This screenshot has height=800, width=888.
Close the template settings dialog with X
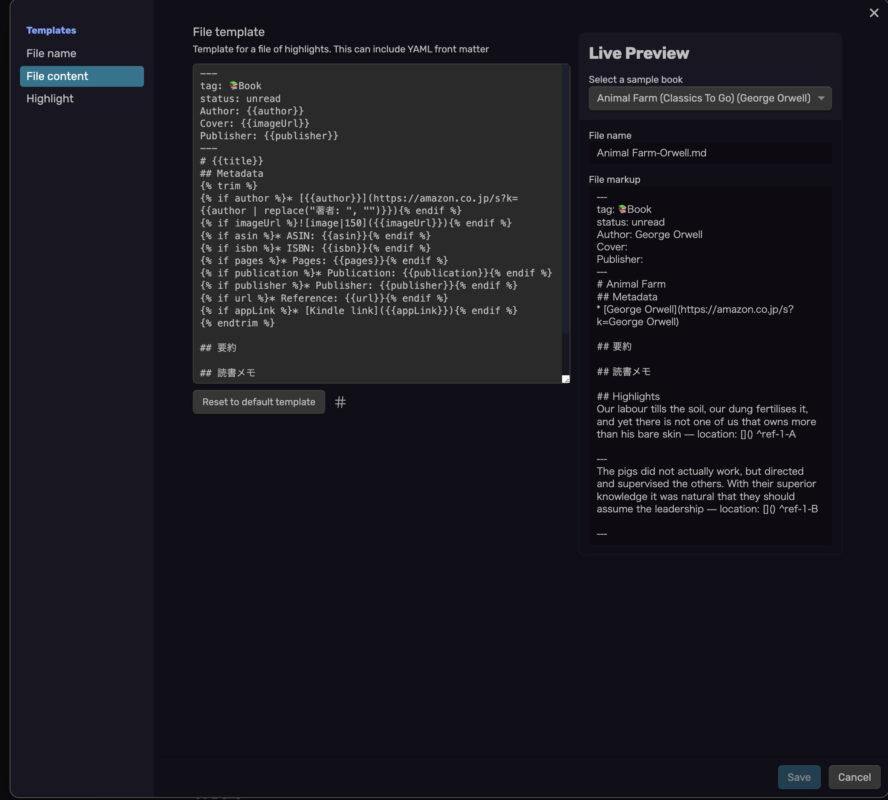click(x=874, y=12)
